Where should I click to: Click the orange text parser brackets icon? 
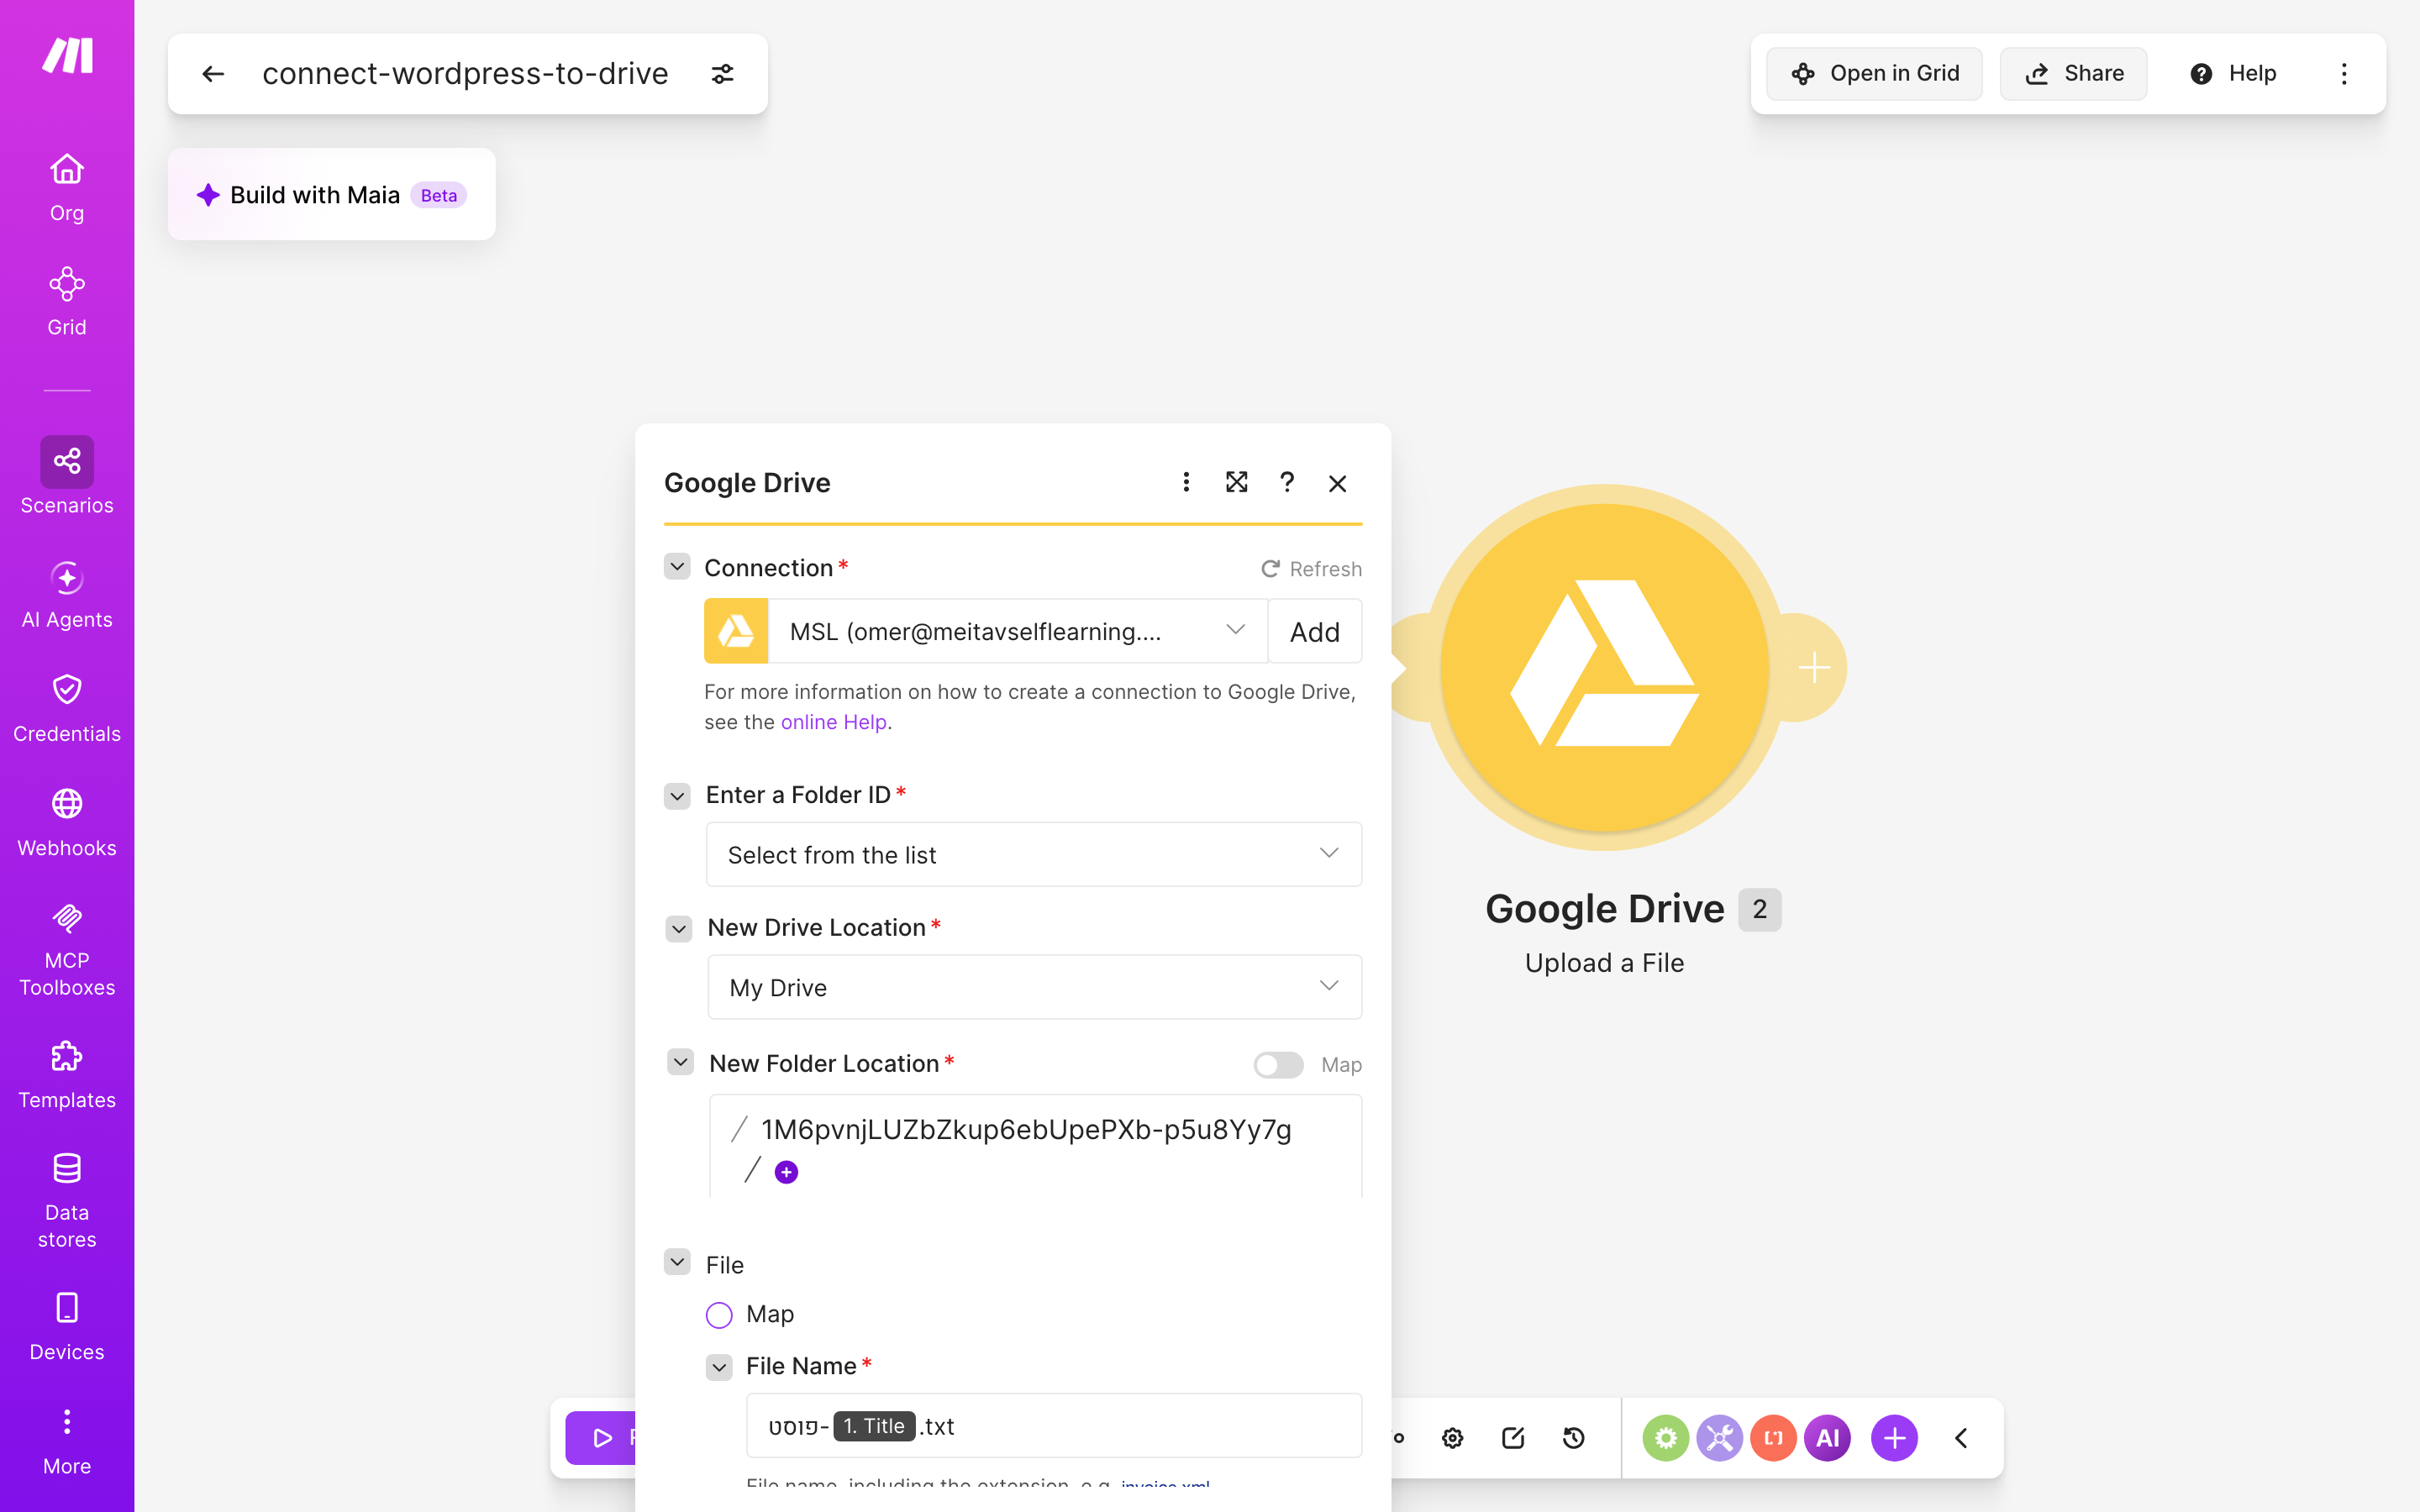click(x=1774, y=1438)
